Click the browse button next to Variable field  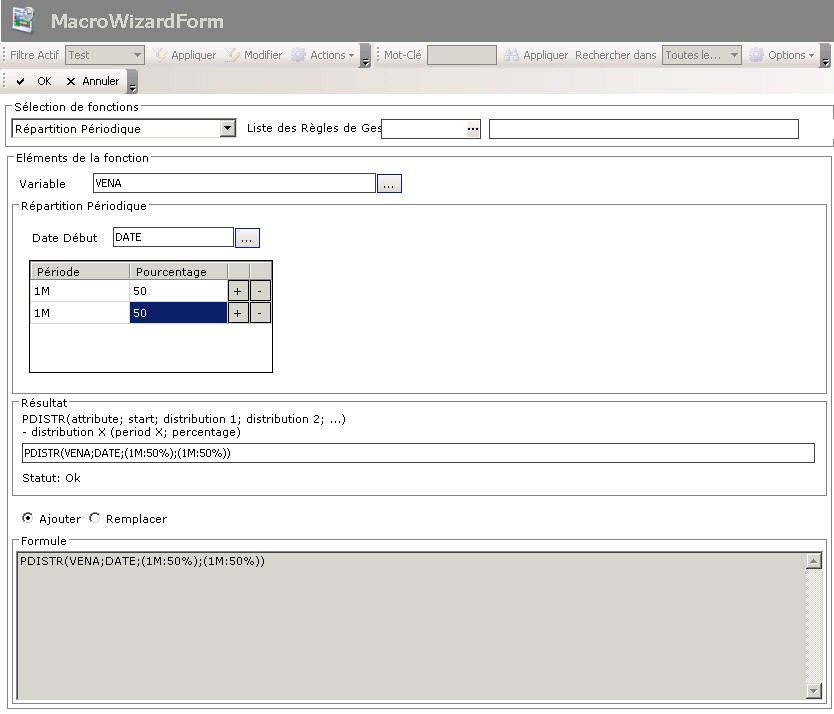pos(389,184)
